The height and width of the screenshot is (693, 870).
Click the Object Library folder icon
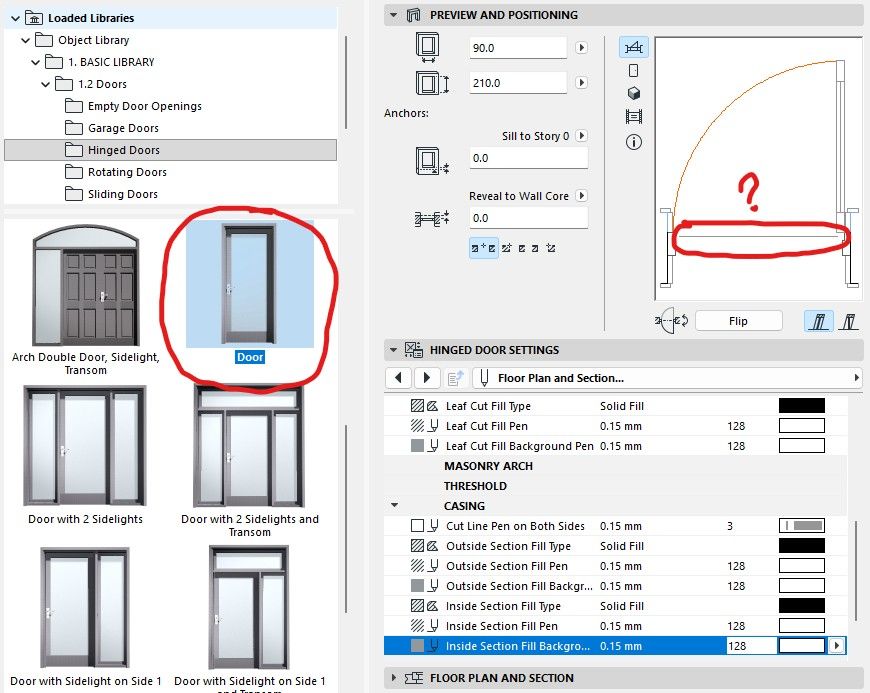pos(44,40)
